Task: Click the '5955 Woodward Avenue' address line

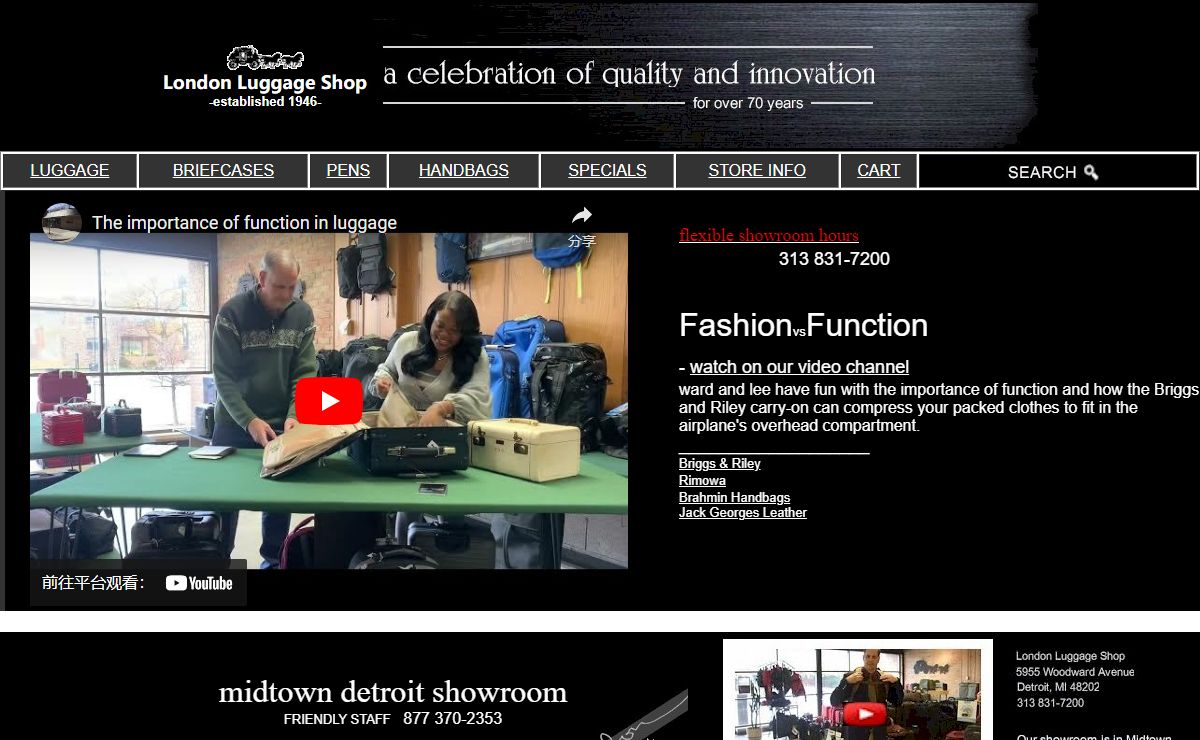Action: pos(1075,672)
